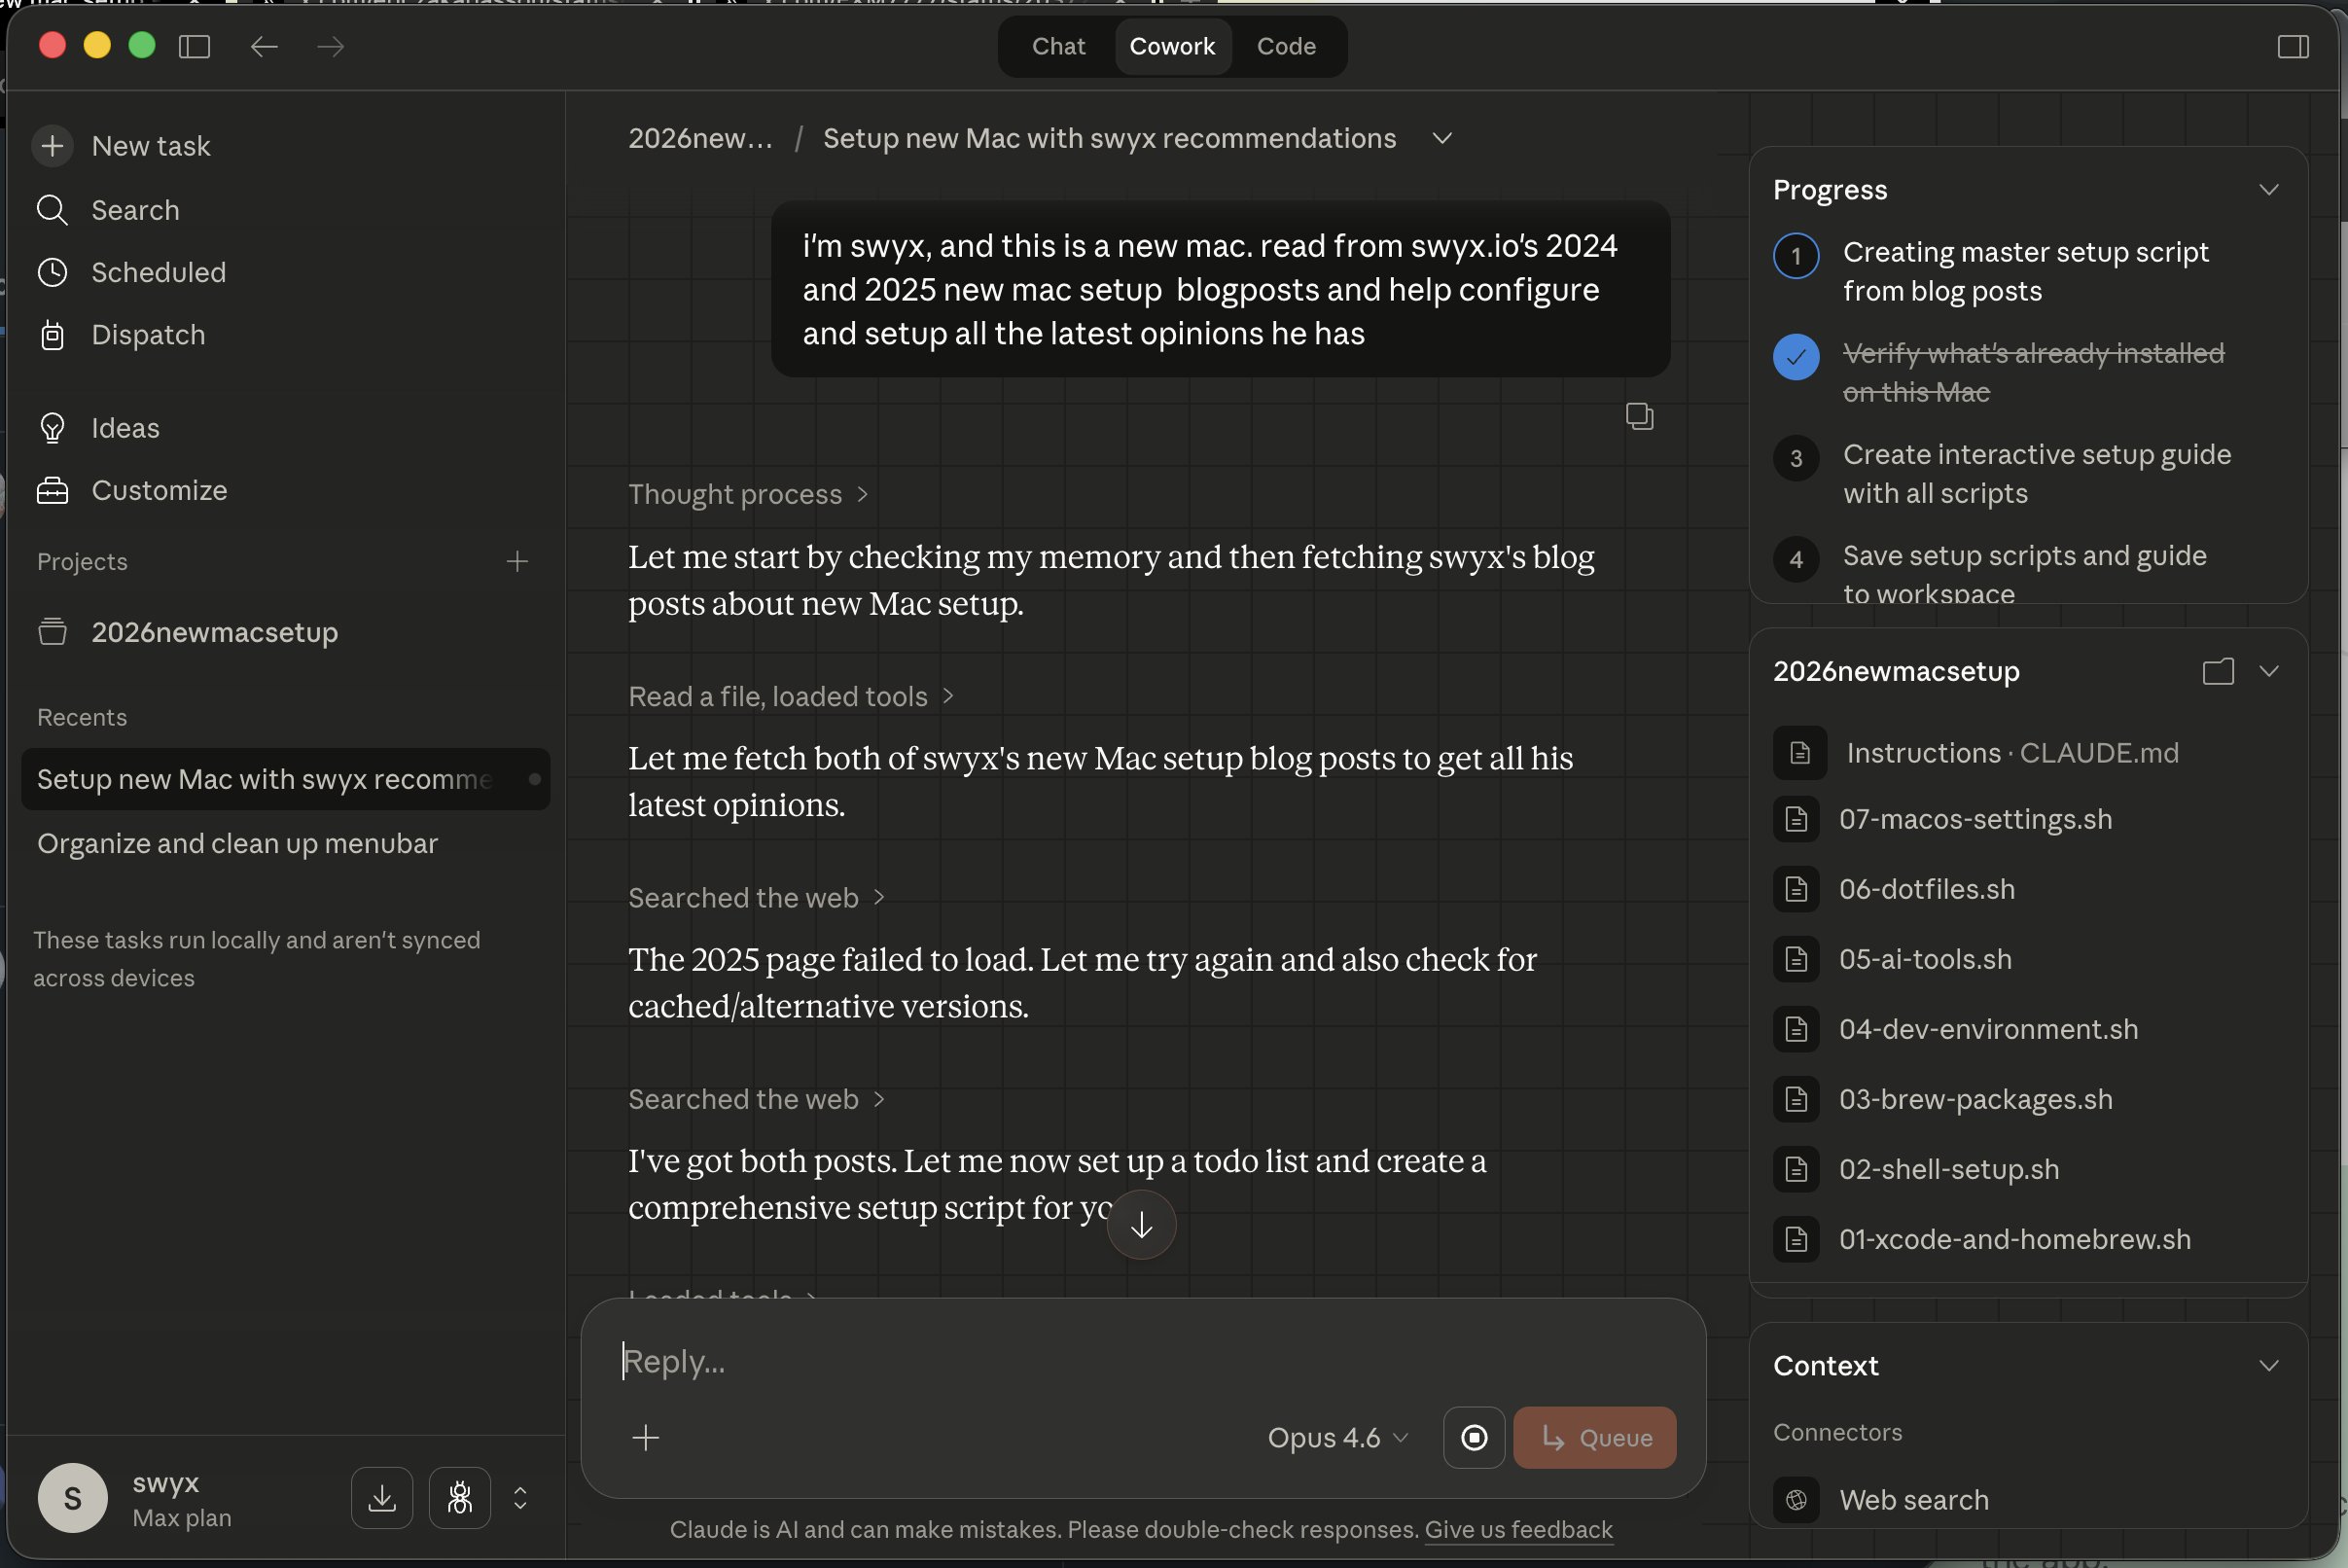
Task: Open the Search icon in sidebar
Action: [x=52, y=210]
